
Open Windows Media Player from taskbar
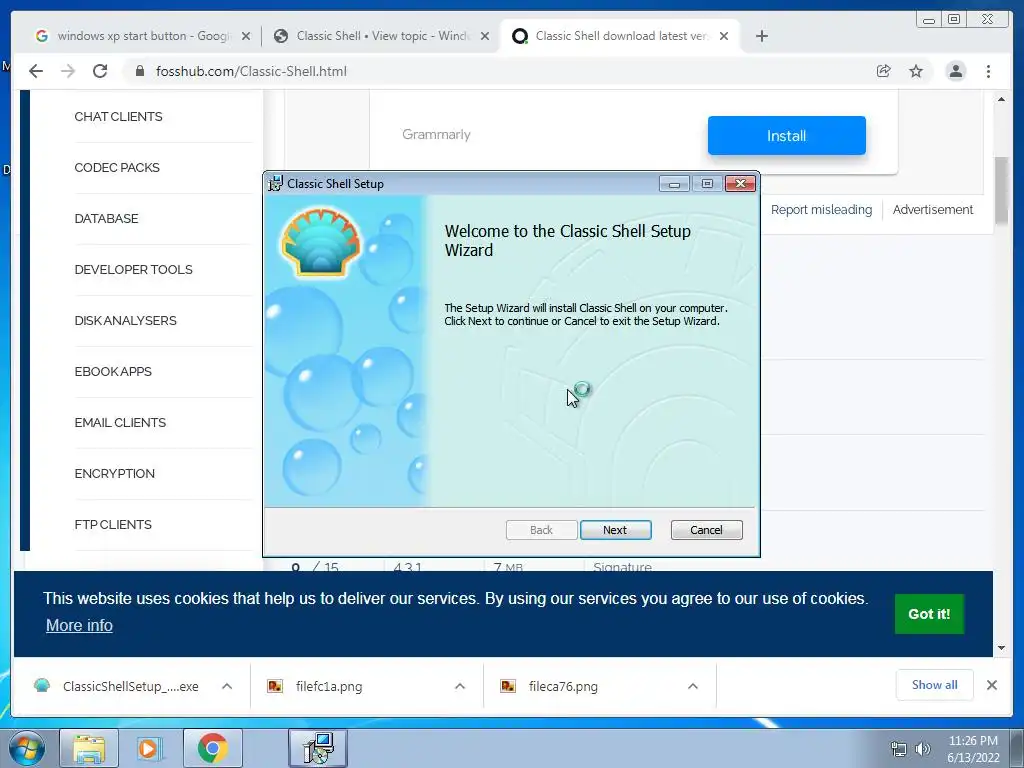150,748
